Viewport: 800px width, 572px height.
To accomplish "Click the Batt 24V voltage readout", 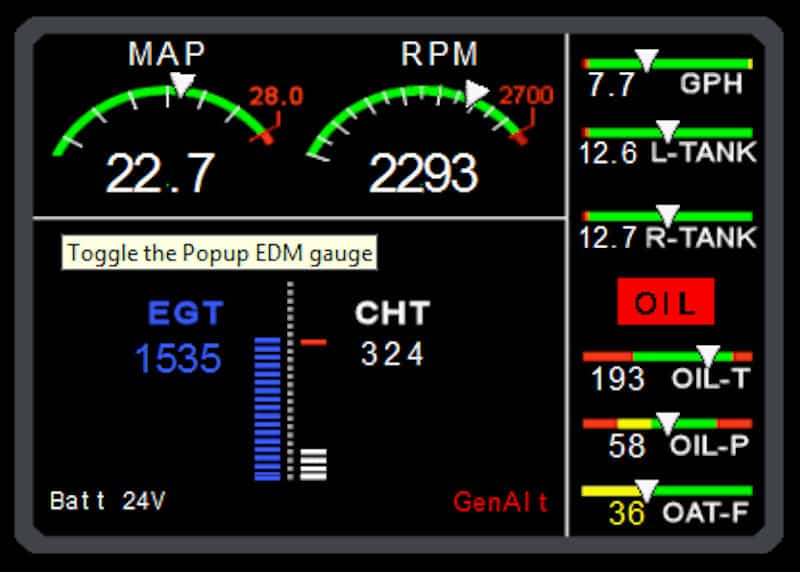I will click(107, 501).
